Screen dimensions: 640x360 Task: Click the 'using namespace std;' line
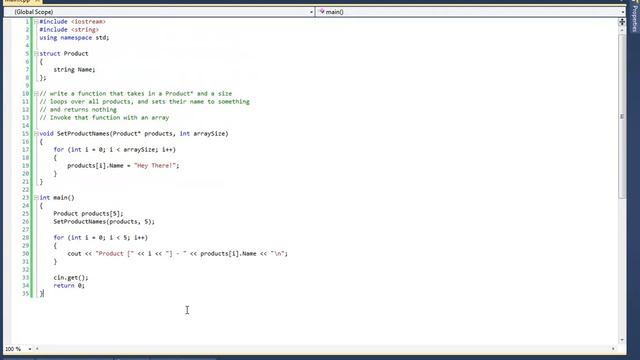click(74, 38)
